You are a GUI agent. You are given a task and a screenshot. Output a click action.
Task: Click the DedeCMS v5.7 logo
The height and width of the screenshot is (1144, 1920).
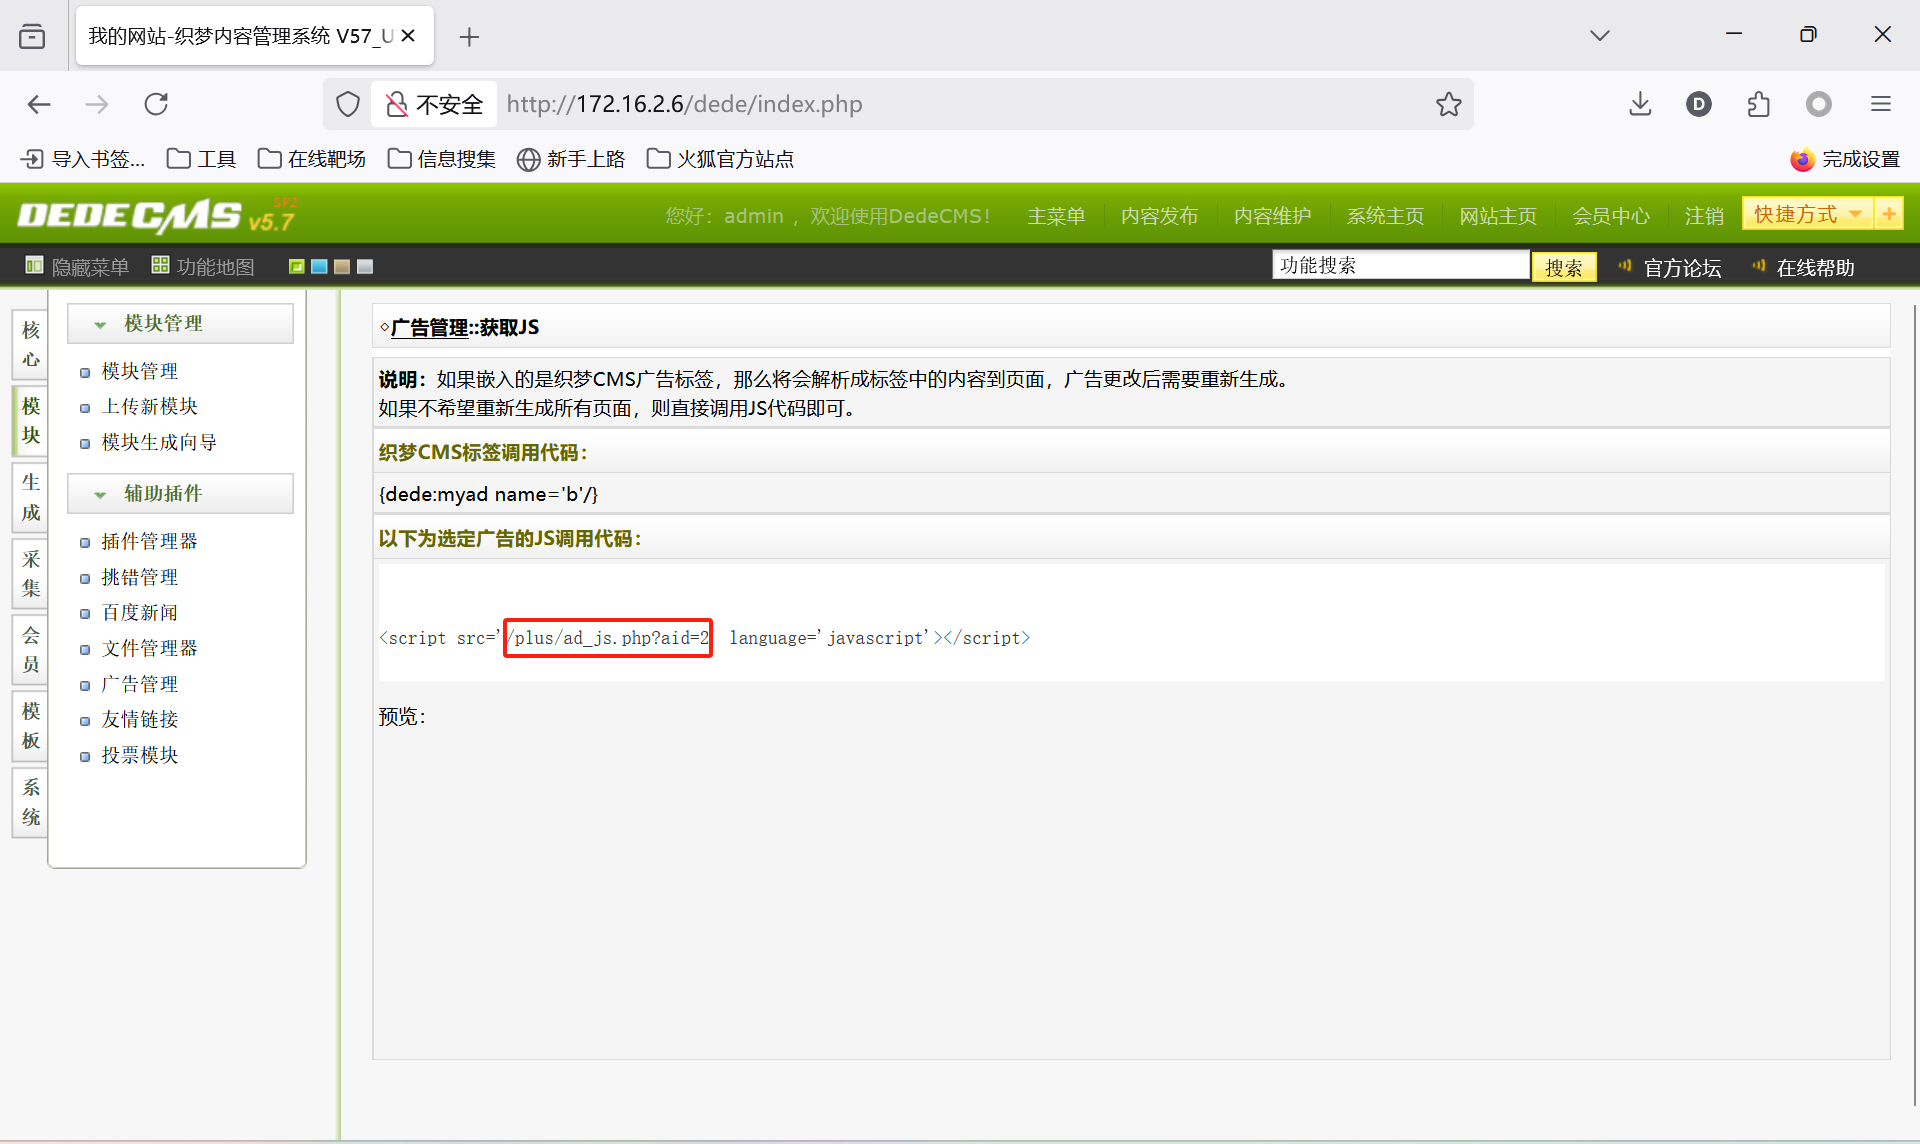click(157, 215)
